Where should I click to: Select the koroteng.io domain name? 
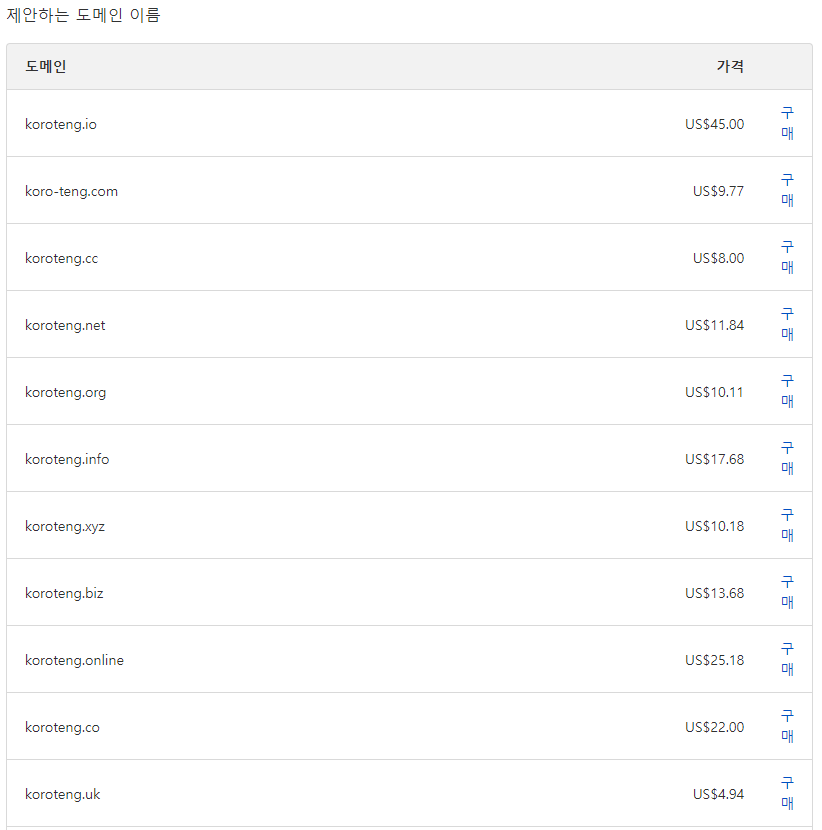point(61,124)
